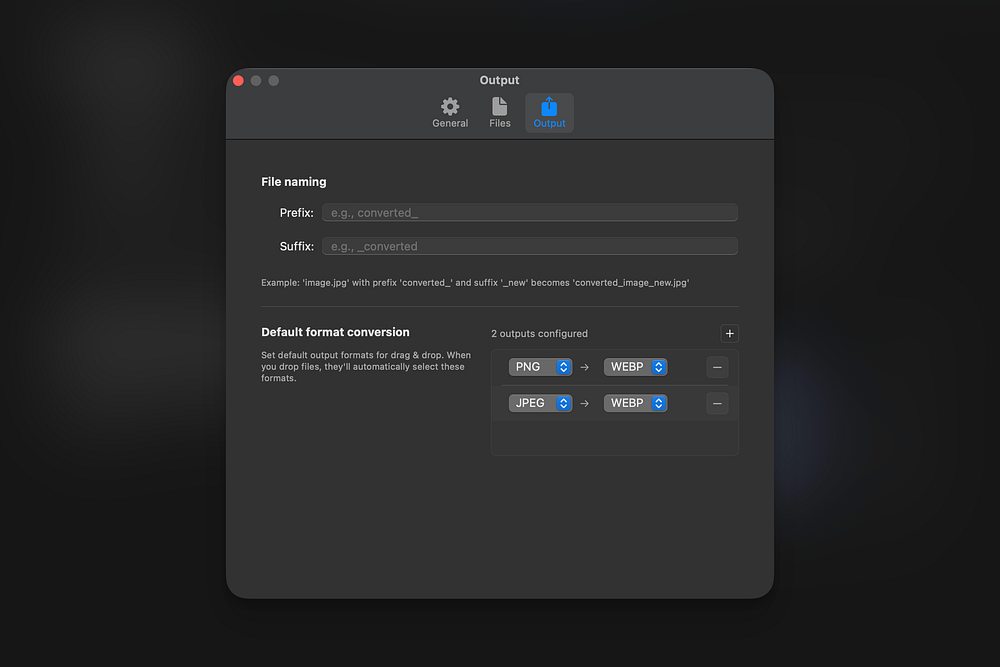Screen dimensions: 1000x667
Task: Click the 'Default format conversion' heading
Action: tap(335, 332)
